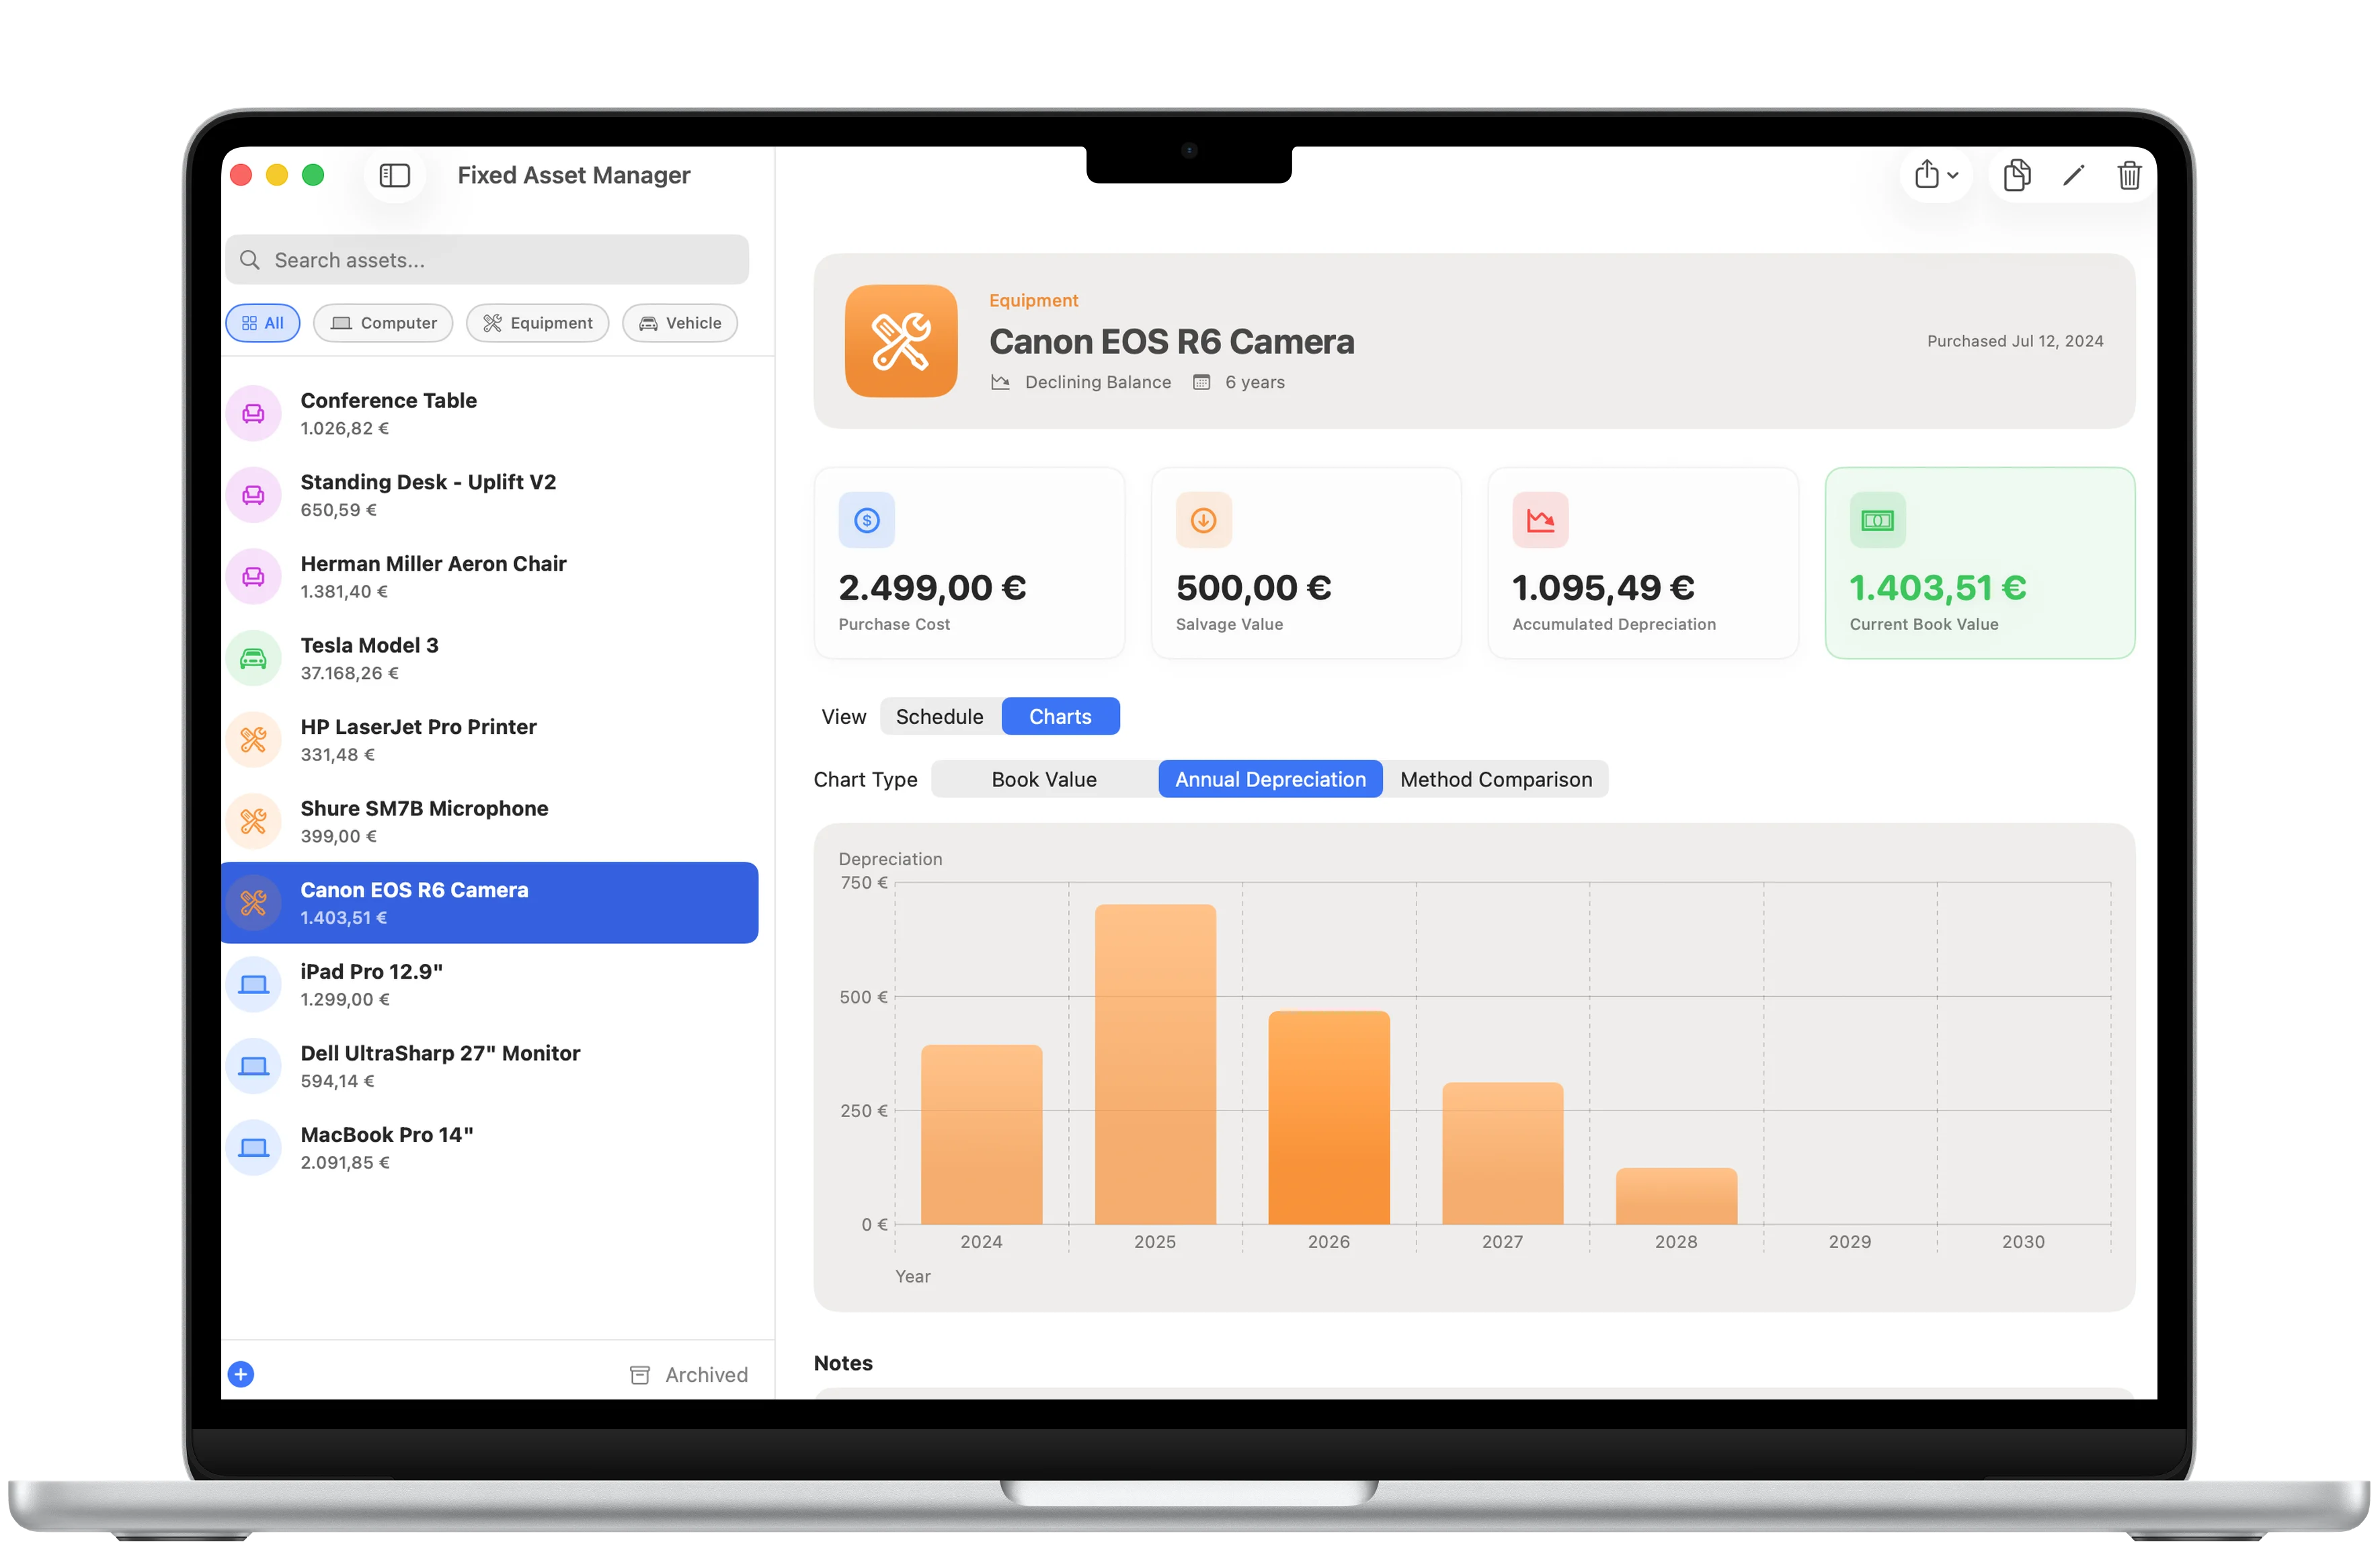Select Book Value chart type
This screenshot has height=1546, width=2380.
point(1044,780)
